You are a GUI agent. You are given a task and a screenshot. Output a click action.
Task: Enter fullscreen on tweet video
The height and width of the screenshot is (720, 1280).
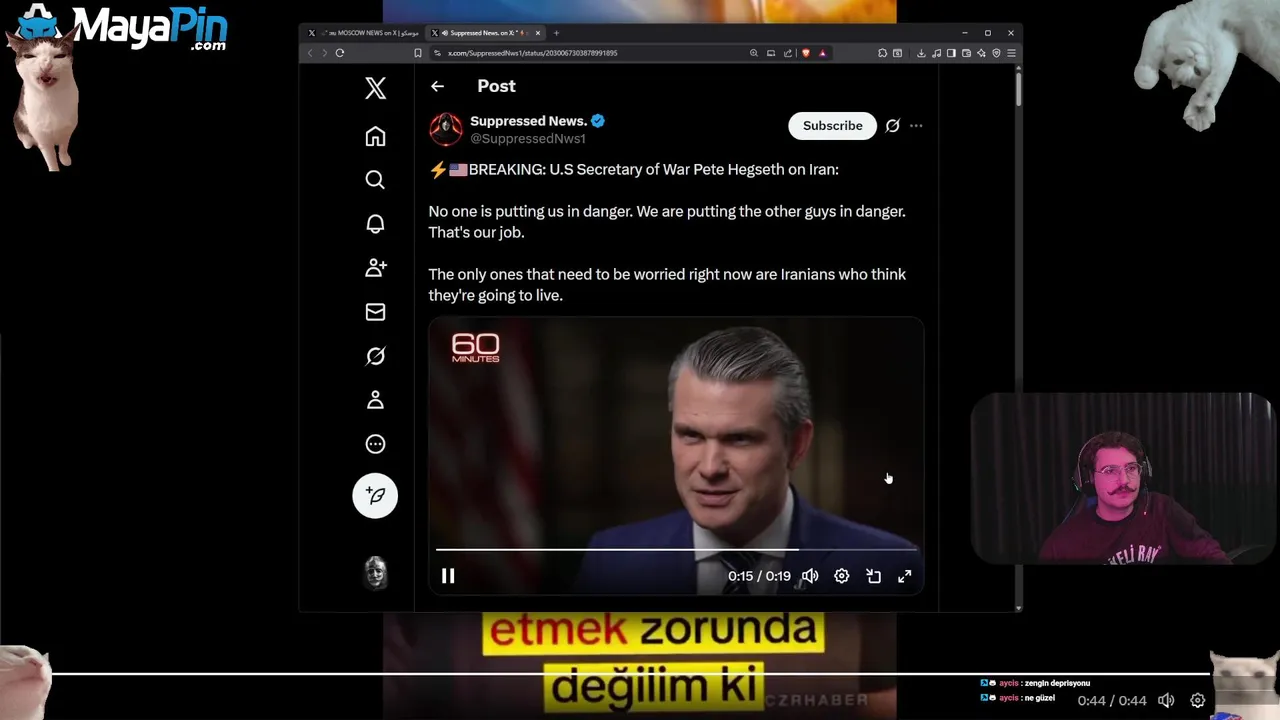point(905,576)
